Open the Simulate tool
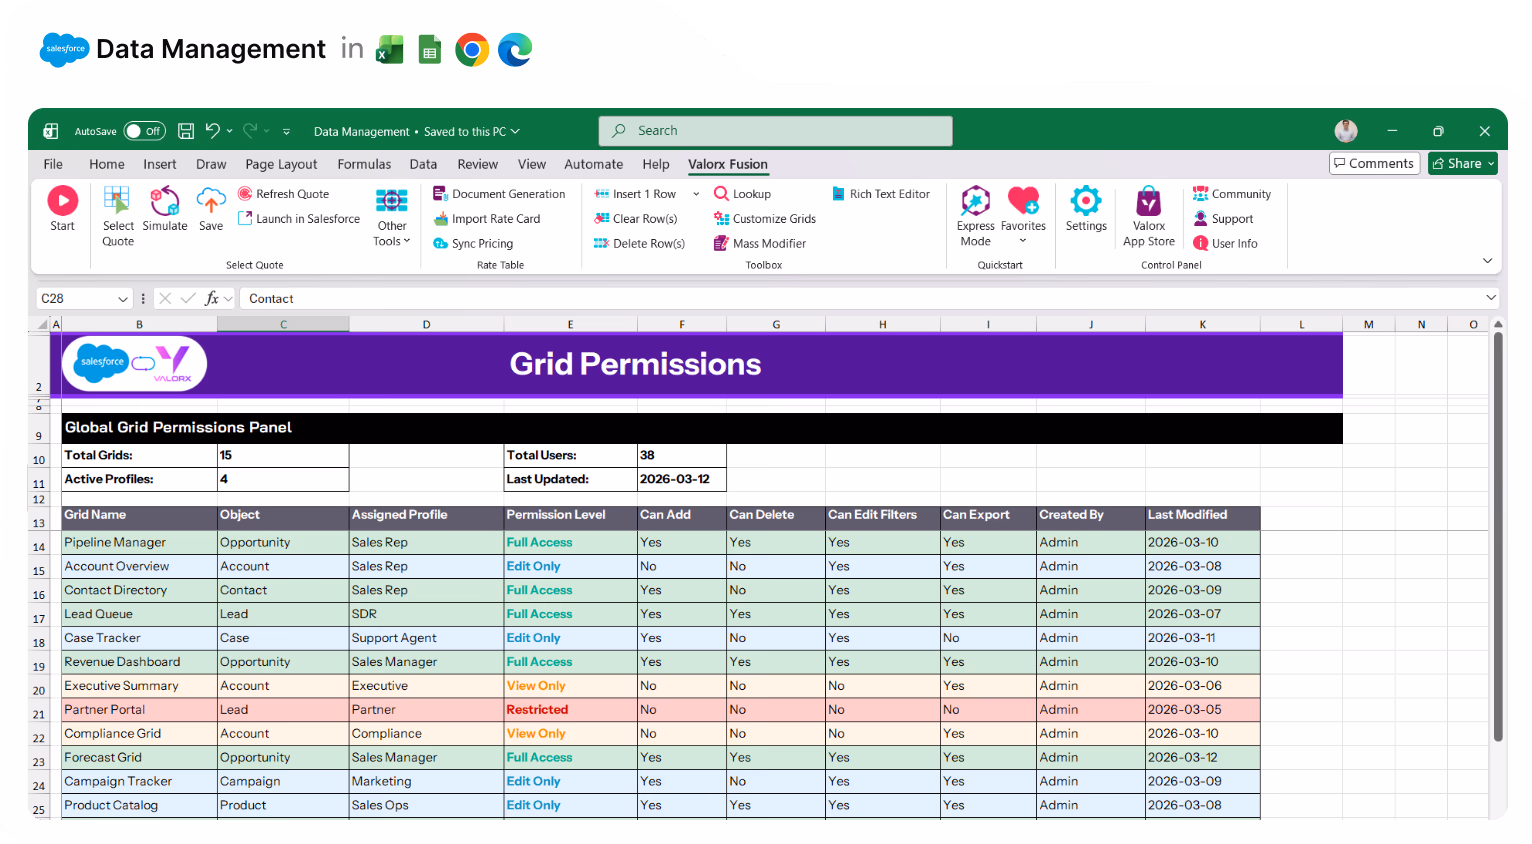Screen dimensions: 1532x844 coord(165,214)
